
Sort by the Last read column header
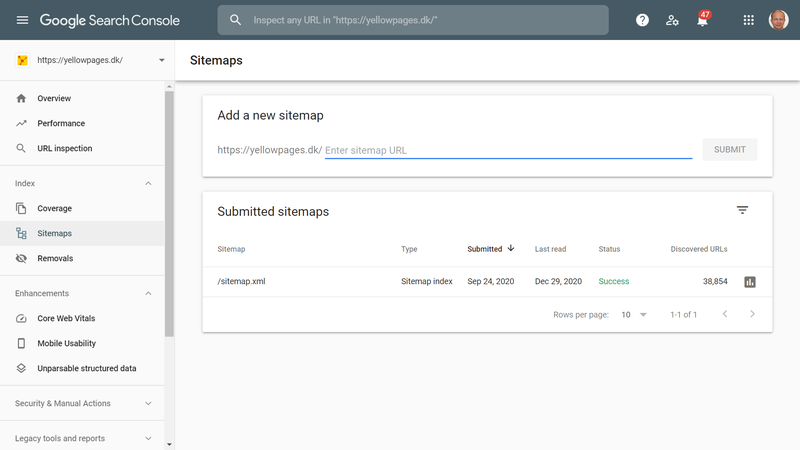551,249
